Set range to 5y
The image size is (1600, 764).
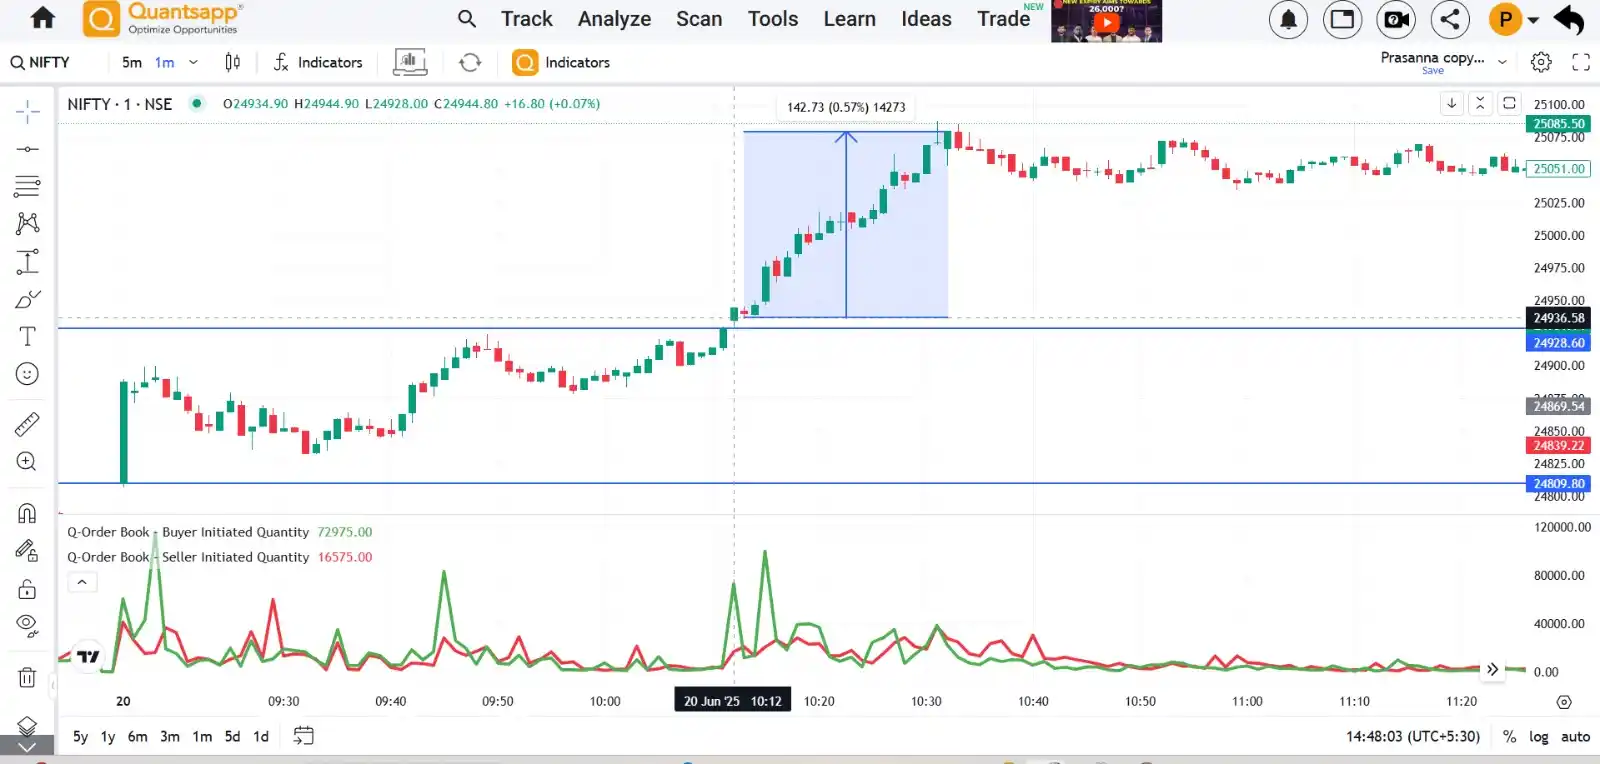(80, 736)
